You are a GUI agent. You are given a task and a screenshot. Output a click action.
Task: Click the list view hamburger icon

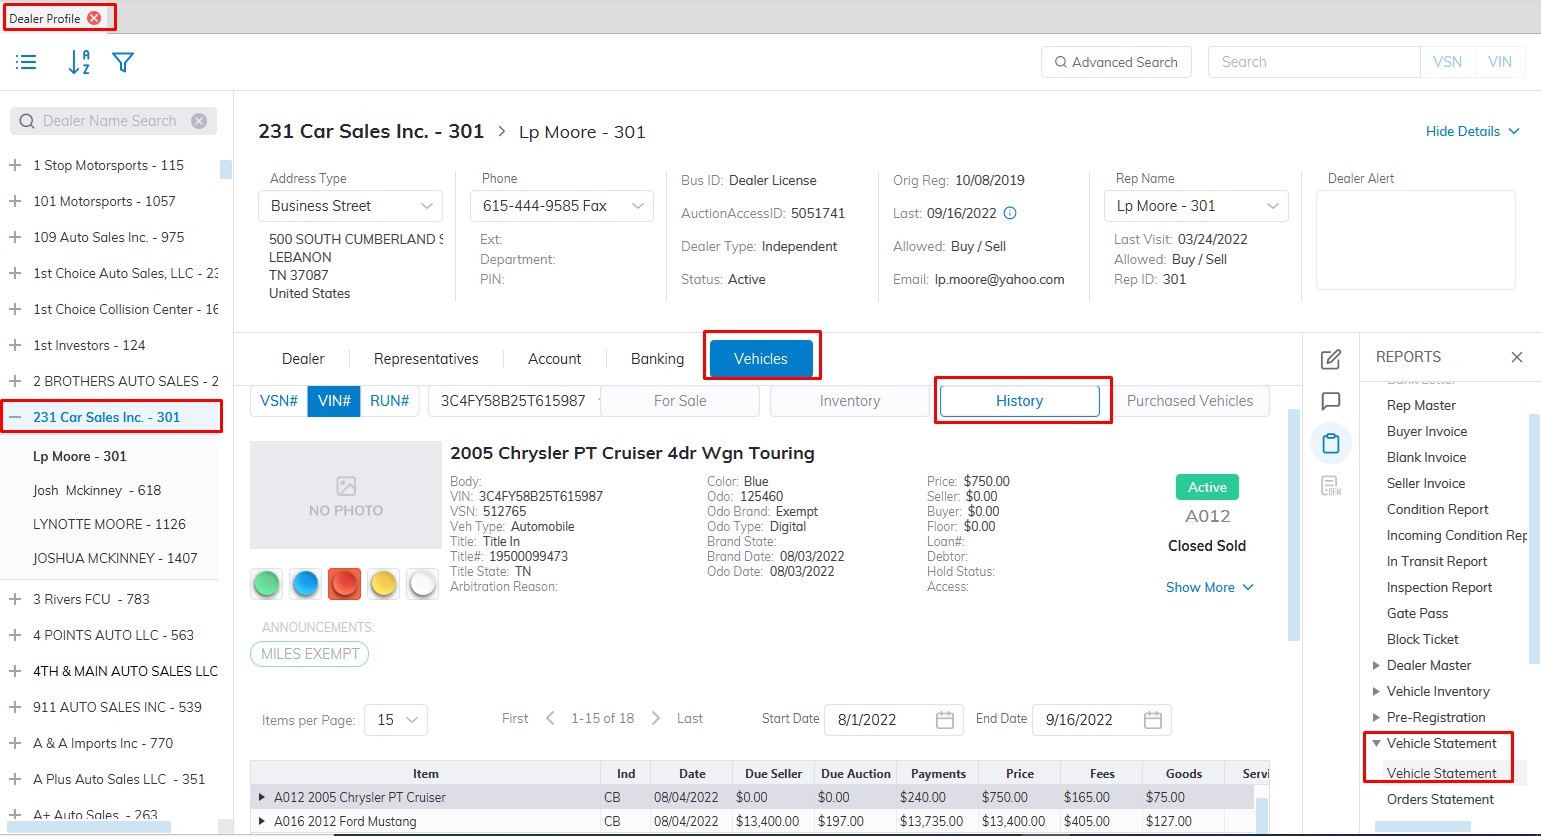pos(26,62)
